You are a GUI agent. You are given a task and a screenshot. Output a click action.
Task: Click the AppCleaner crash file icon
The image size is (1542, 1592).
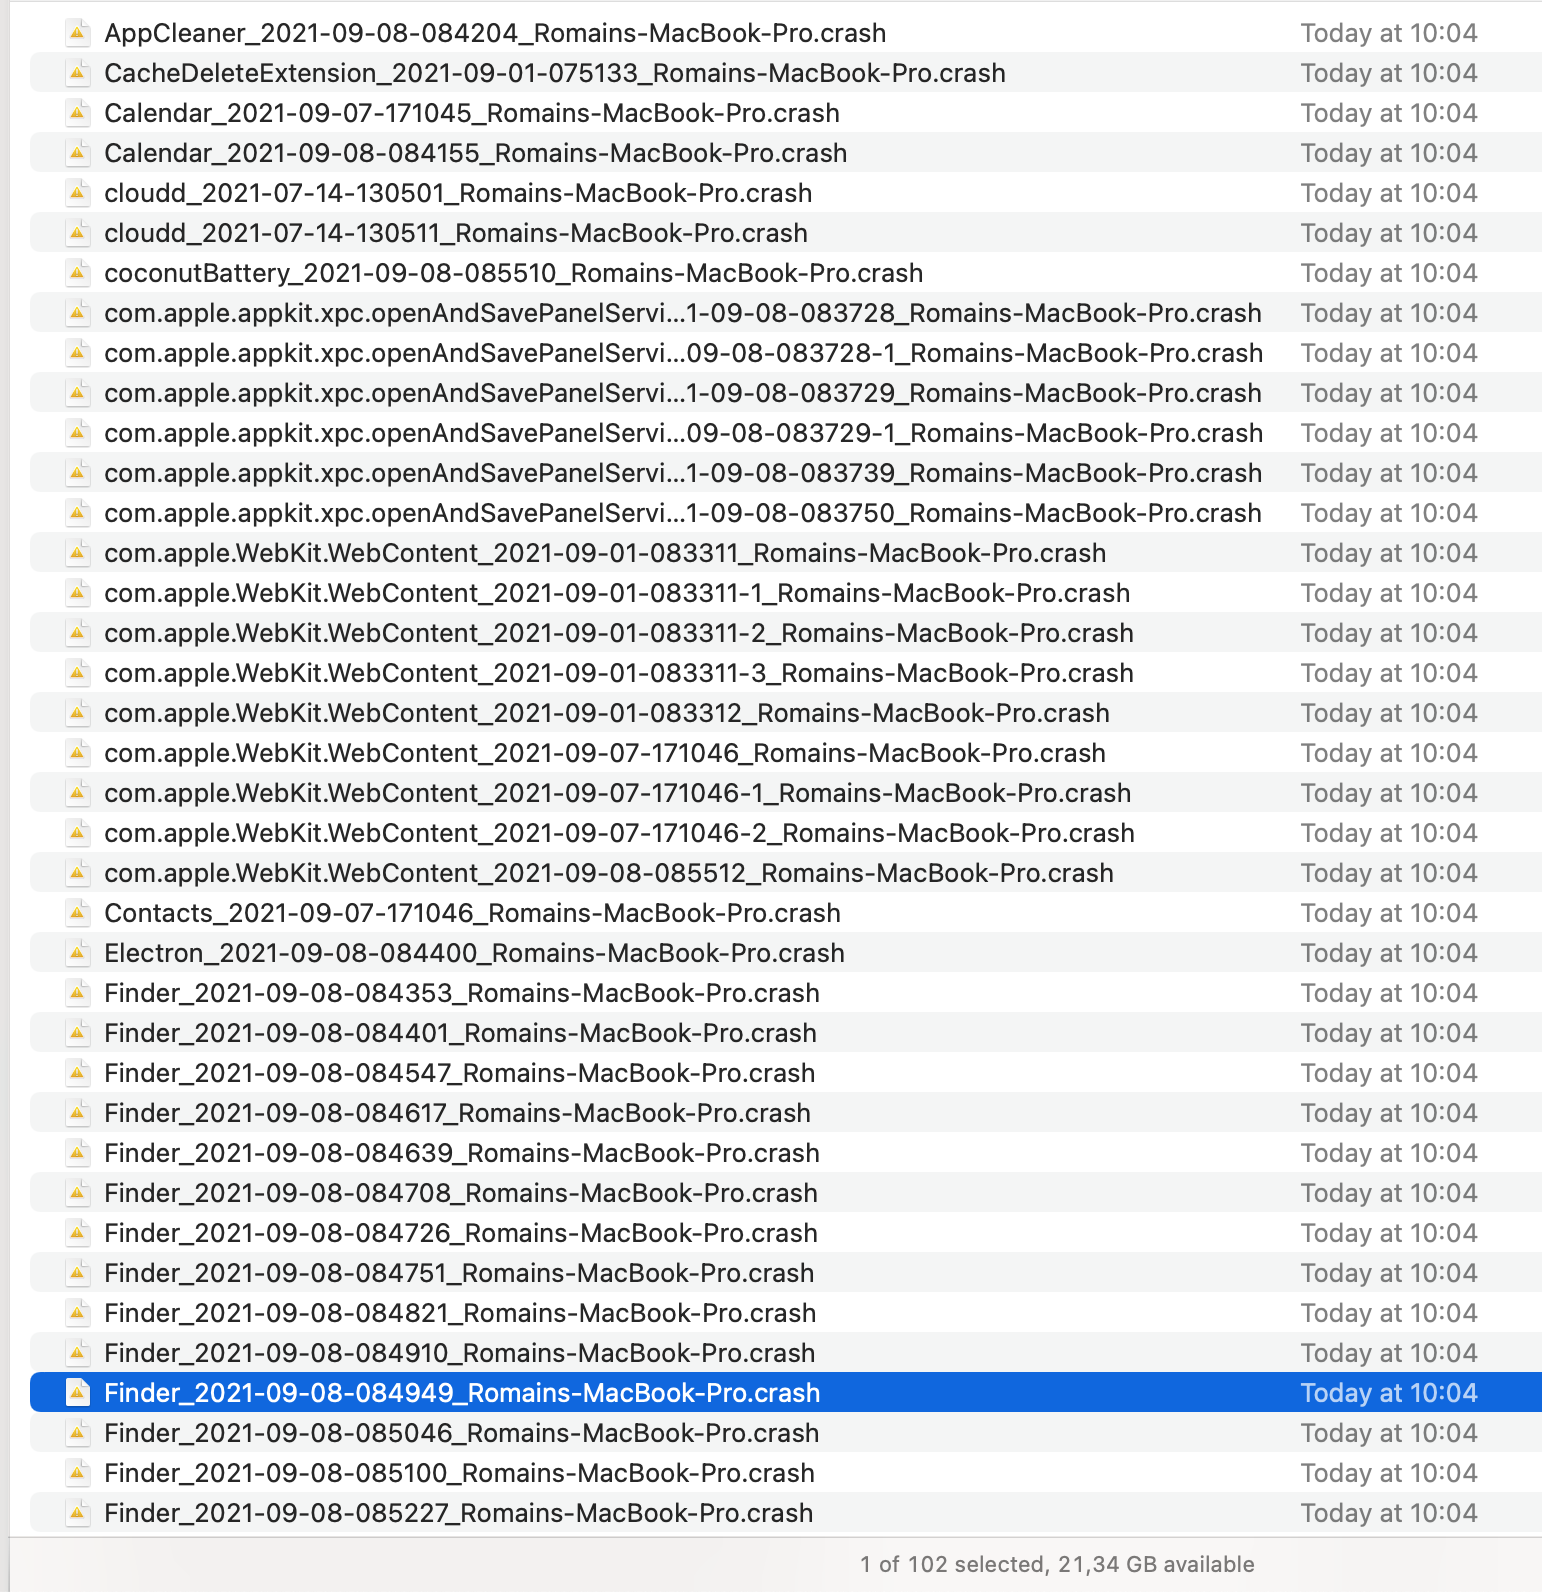(77, 33)
